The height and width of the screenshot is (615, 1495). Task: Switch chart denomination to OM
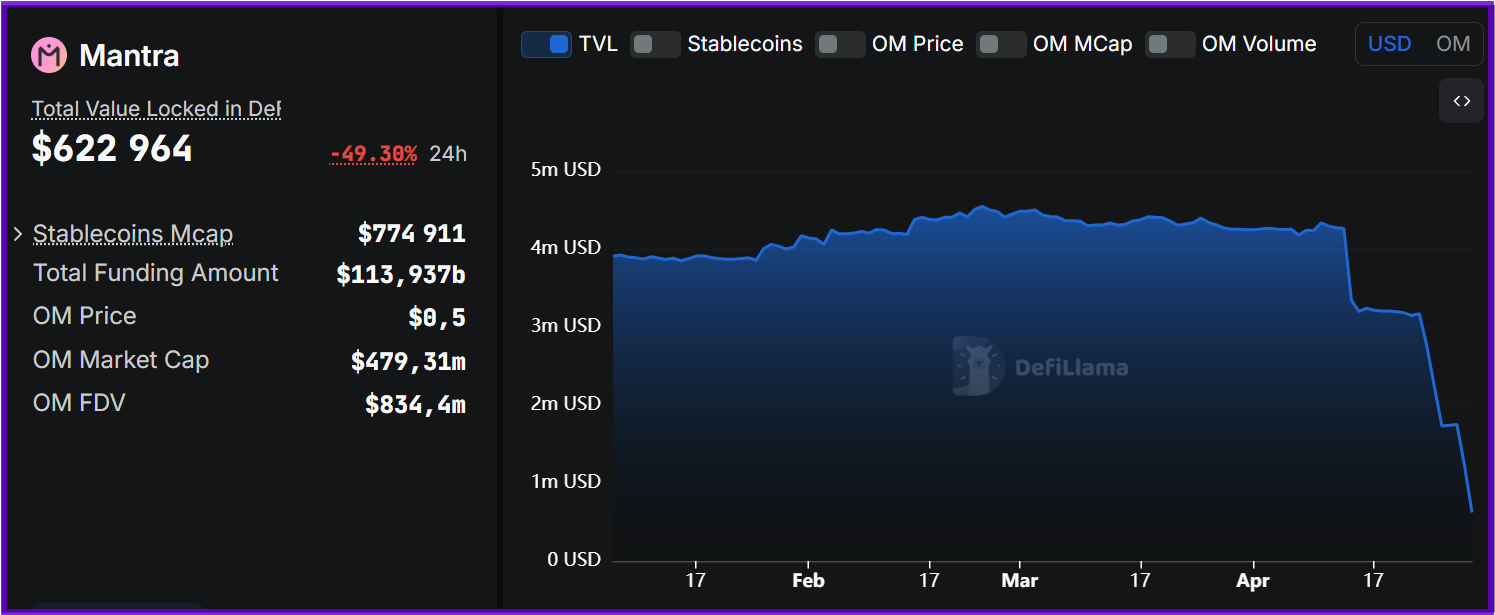(1453, 44)
